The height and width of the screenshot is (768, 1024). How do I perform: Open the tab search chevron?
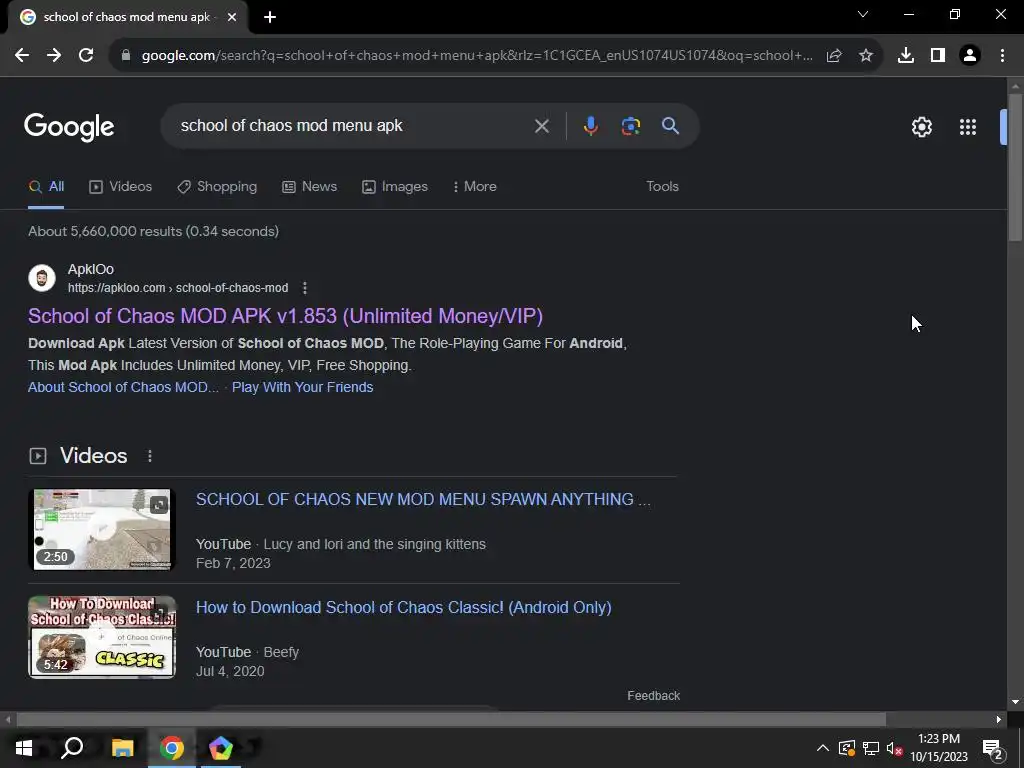(x=863, y=14)
